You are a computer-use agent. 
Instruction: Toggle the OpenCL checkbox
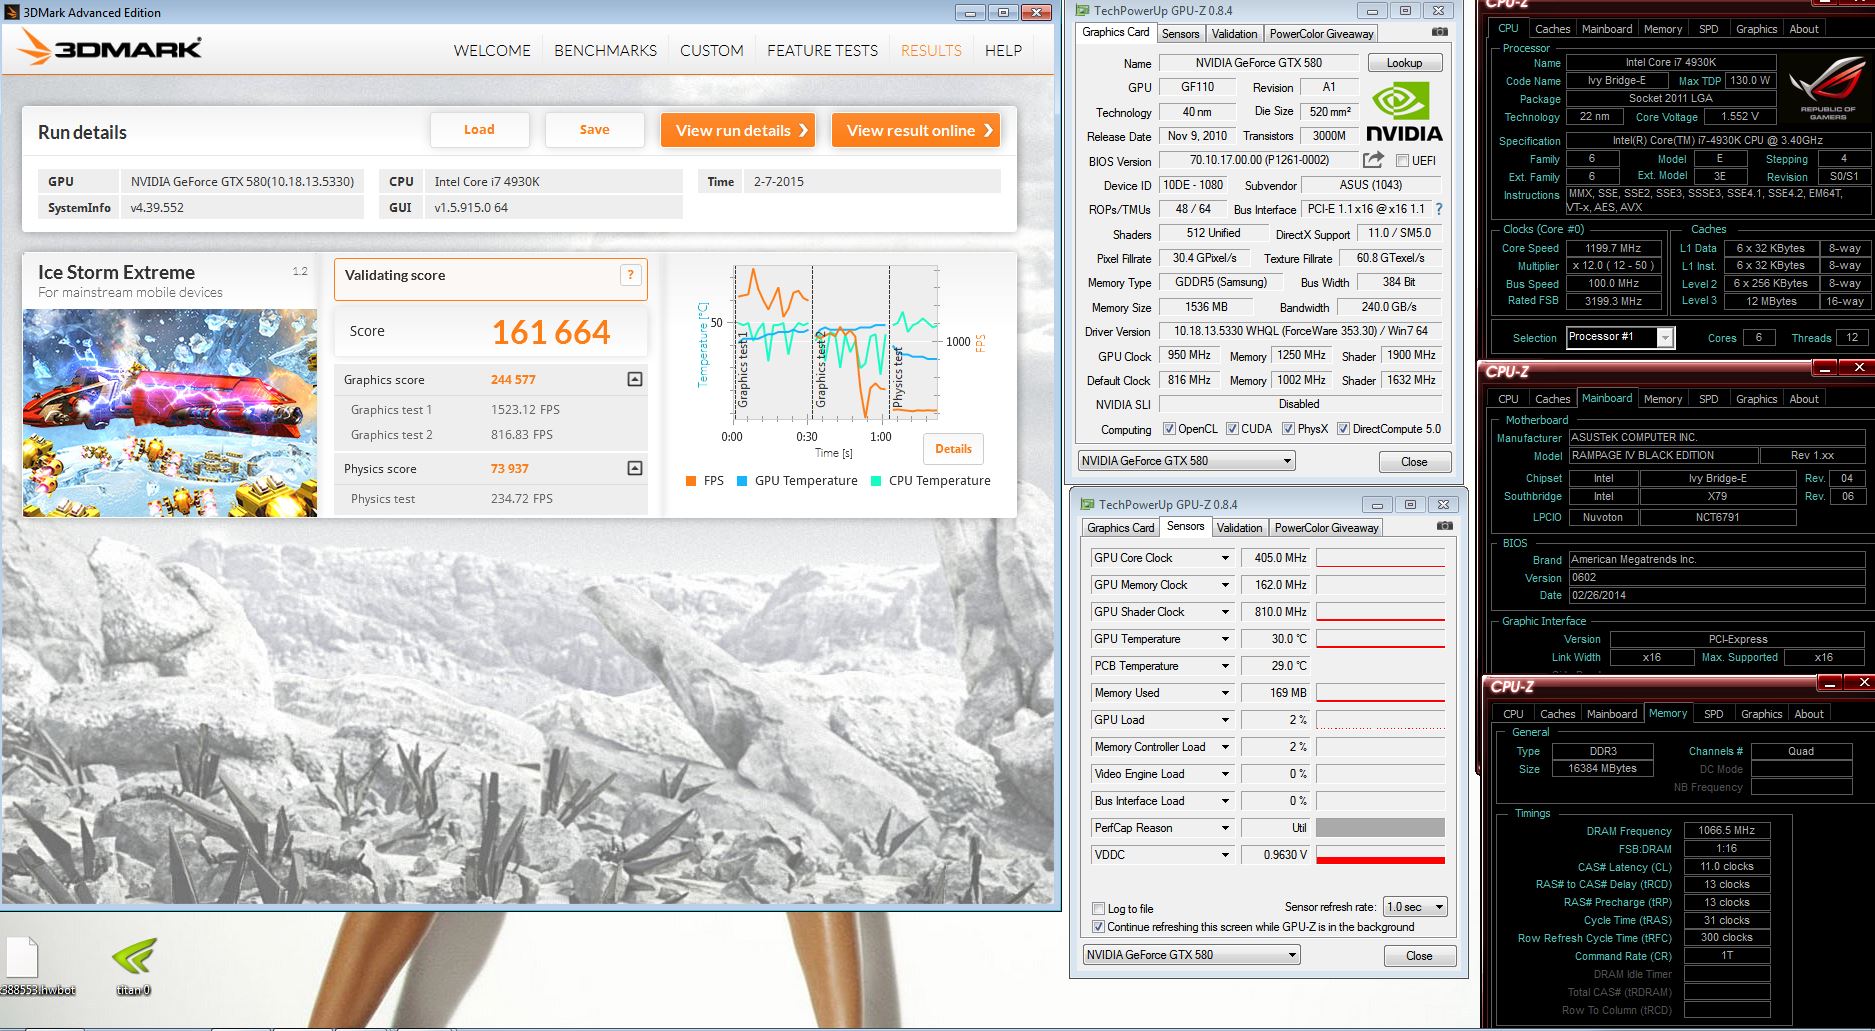pos(1169,429)
